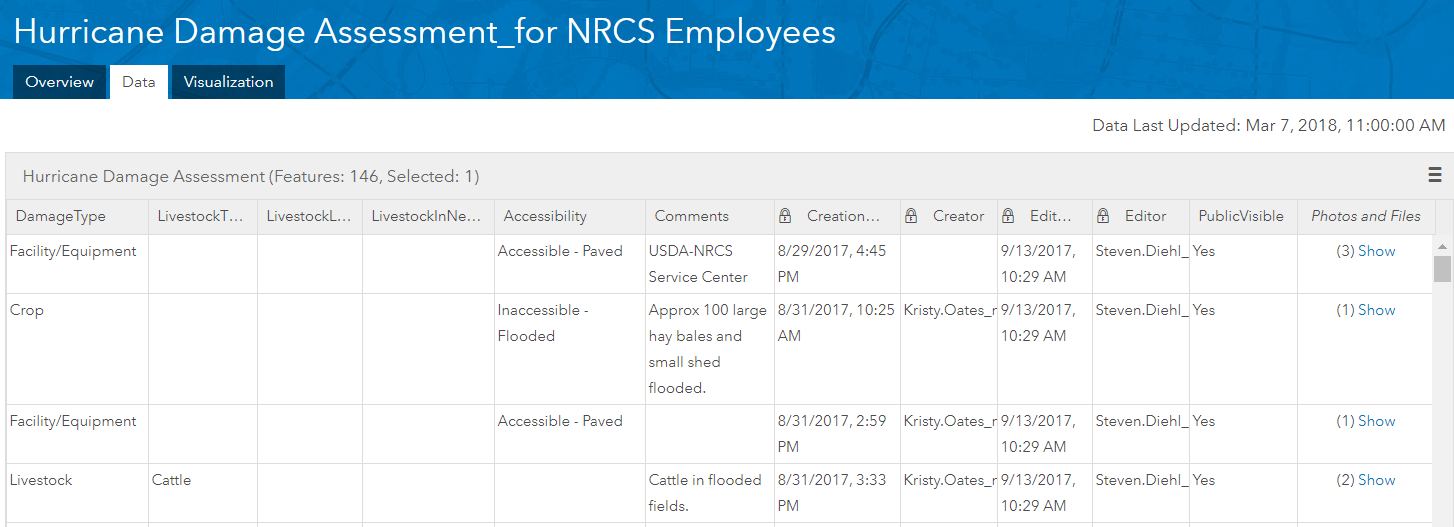Click the lock icon beside Editor header
Viewport: 1454px width, 527px height.
click(x=1103, y=216)
